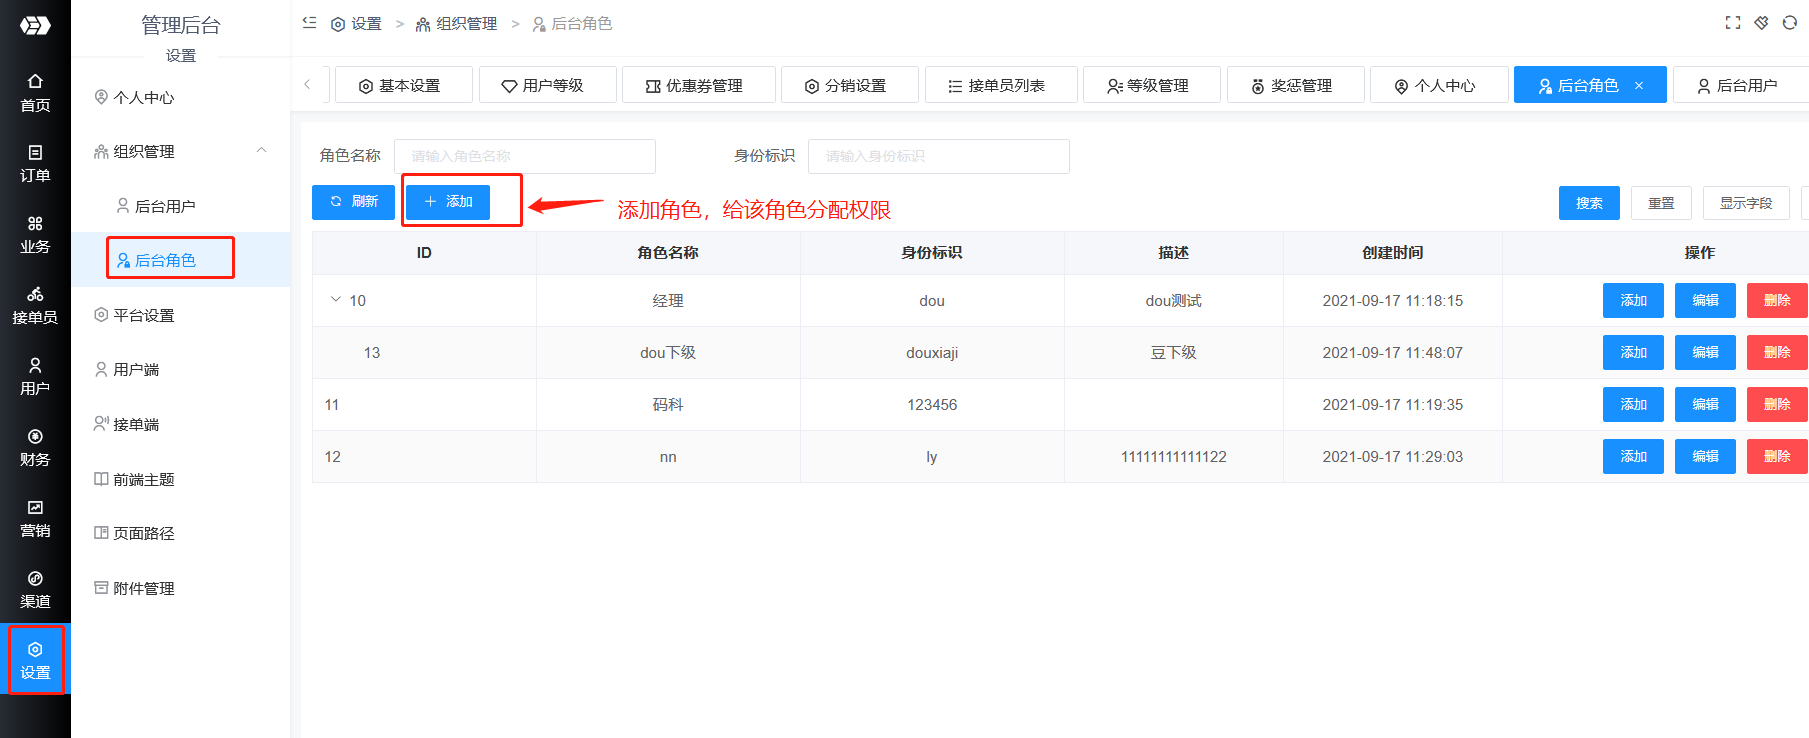Open the 营销 marketing sidebar icon
The image size is (1809, 738).
[35, 518]
